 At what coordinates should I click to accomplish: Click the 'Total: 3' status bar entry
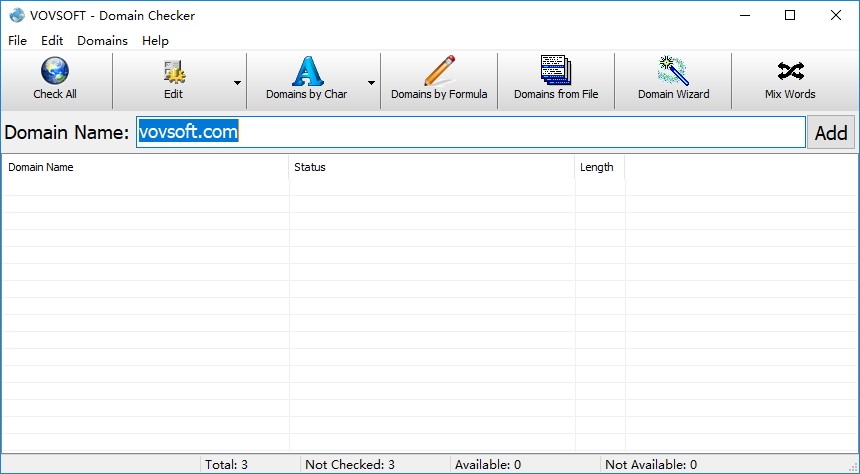pos(227,465)
